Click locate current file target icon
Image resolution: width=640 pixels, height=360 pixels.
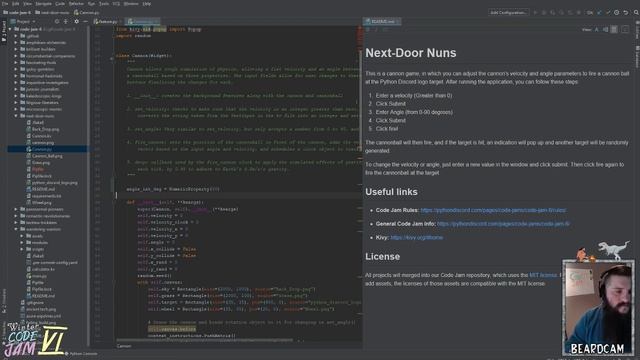pyautogui.click(x=57, y=21)
